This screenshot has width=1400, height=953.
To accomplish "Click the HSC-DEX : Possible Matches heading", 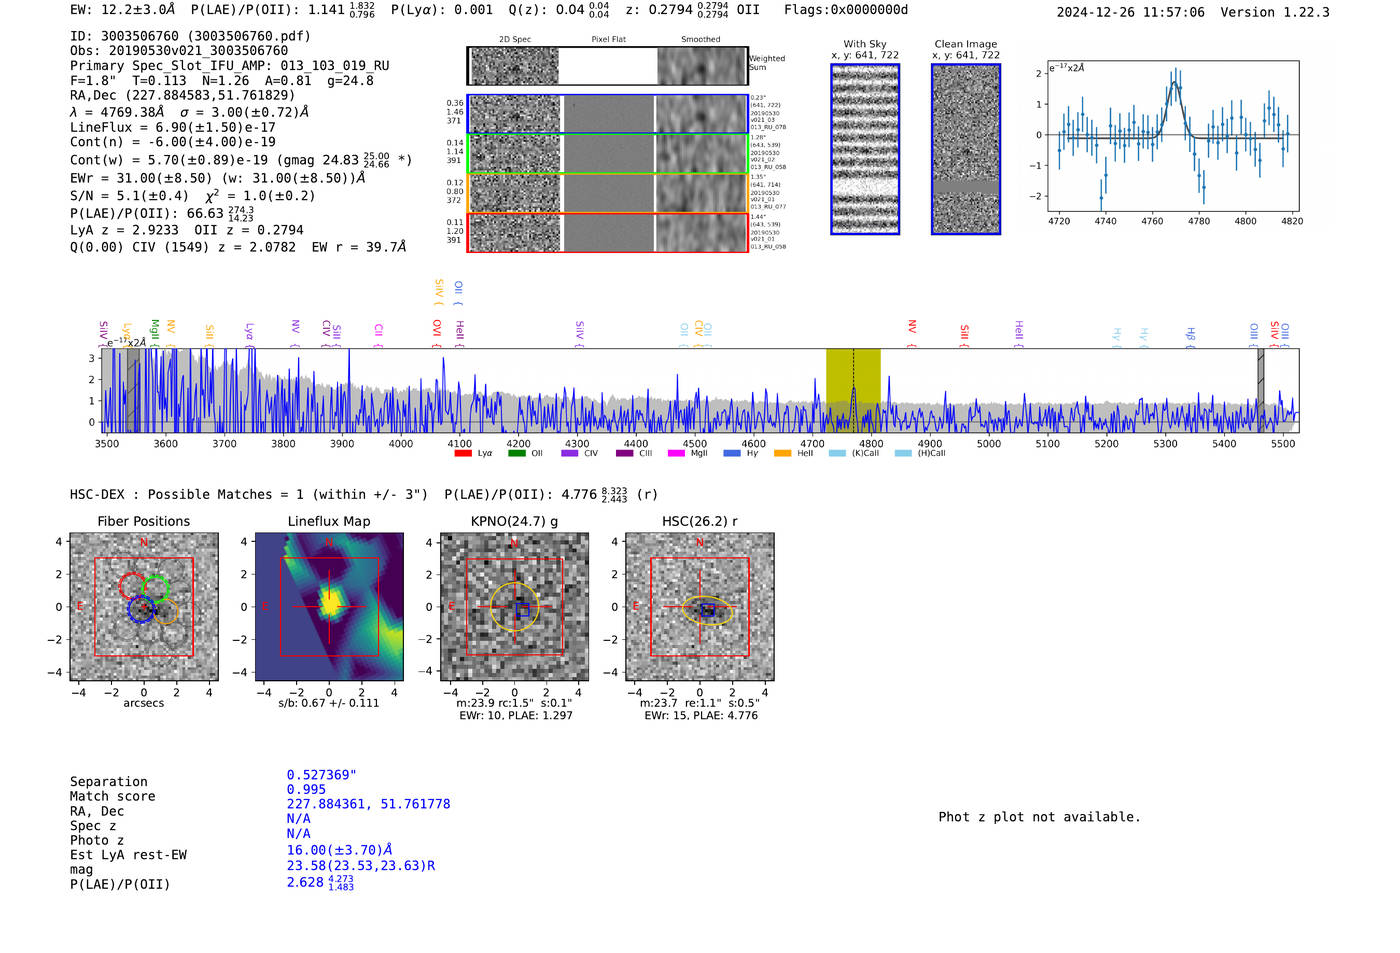I will click(249, 495).
